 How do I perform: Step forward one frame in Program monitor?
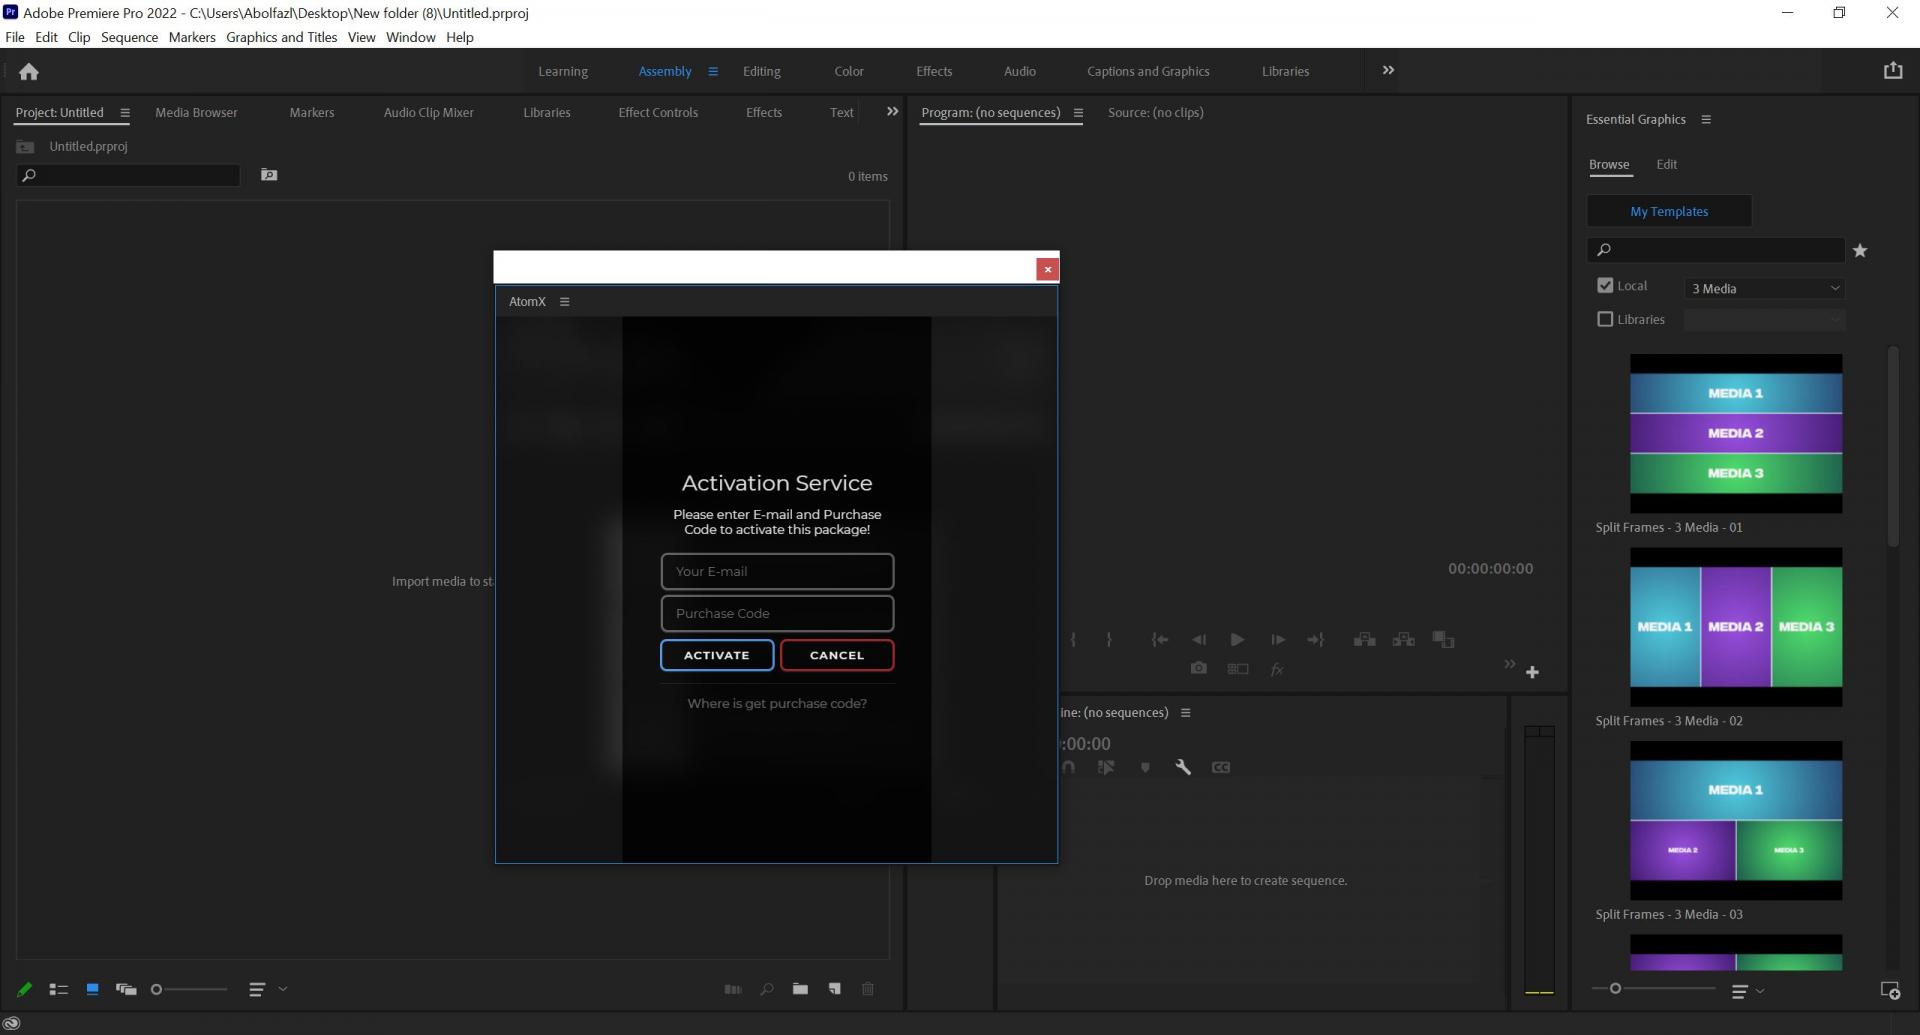(x=1277, y=639)
